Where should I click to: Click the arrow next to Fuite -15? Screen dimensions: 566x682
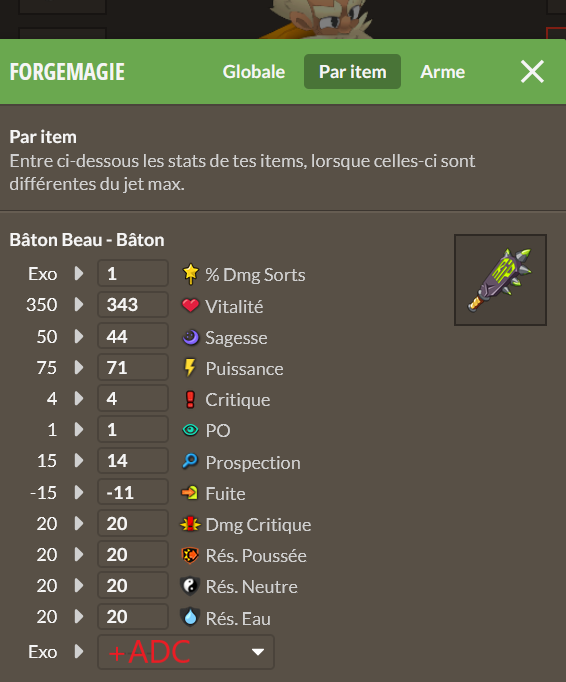(x=79, y=492)
